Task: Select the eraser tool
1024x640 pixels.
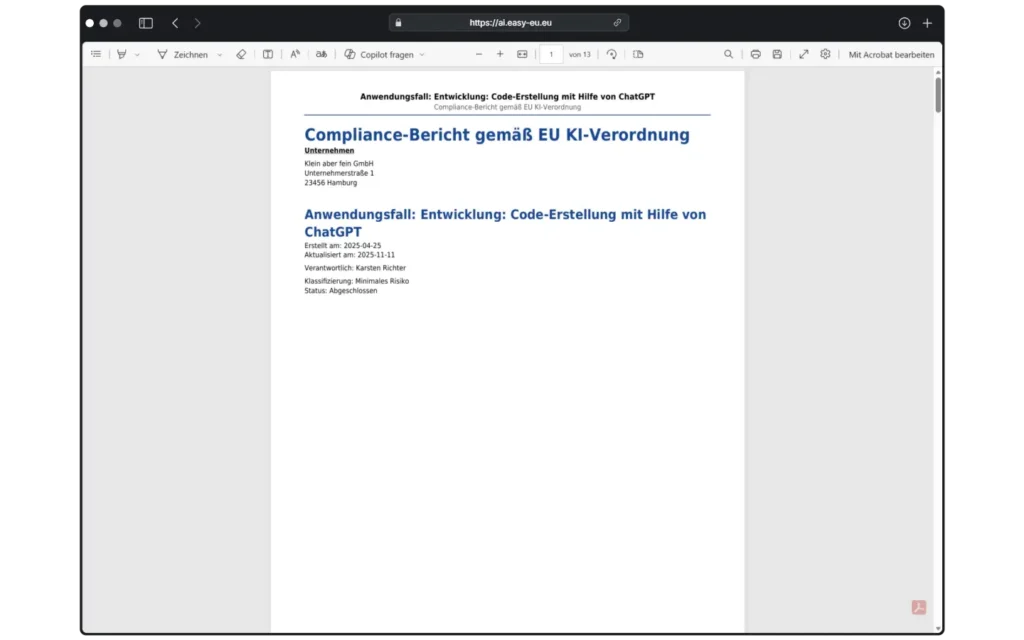Action: (x=241, y=54)
